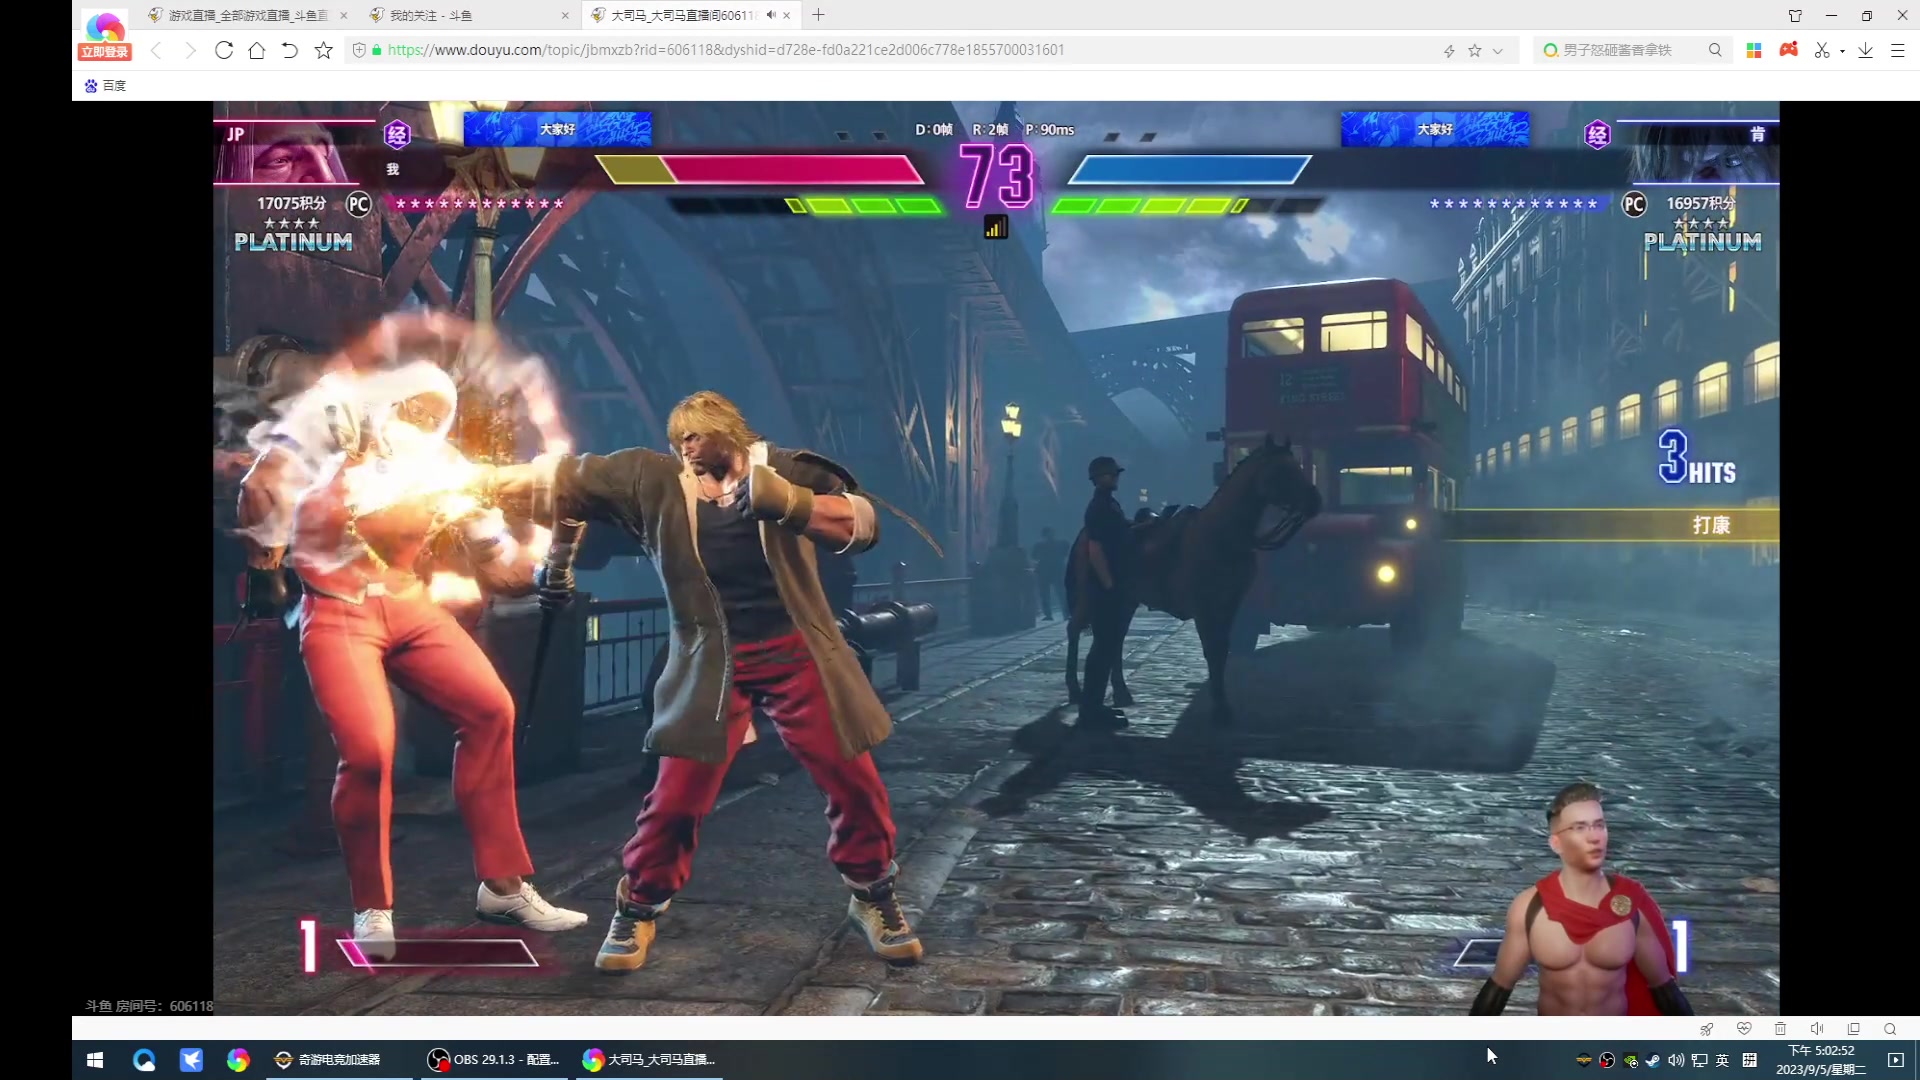Image resolution: width=1920 pixels, height=1080 pixels.
Task: Open the network tray icon
Action: (1700, 1060)
